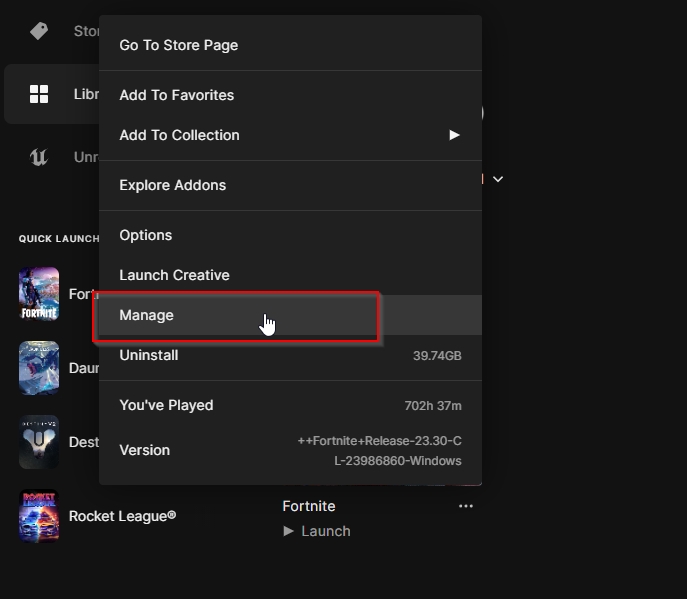Open the Destiny 2 quick launch thumbnail
687x599 pixels.
39,442
